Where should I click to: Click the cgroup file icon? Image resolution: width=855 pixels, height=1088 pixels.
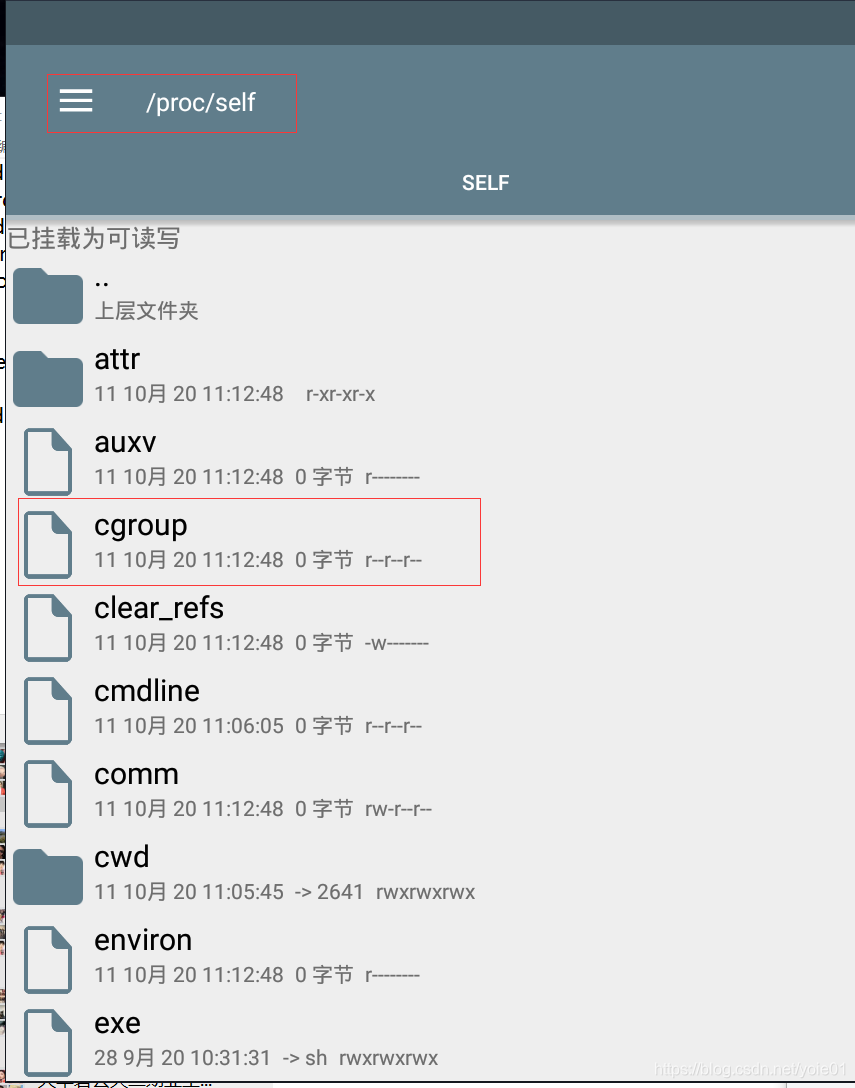click(x=48, y=545)
